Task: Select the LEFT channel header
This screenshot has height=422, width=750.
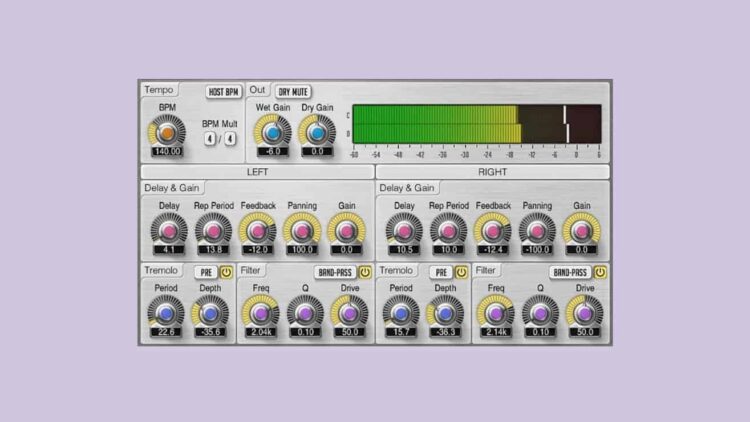Action: coord(257,172)
